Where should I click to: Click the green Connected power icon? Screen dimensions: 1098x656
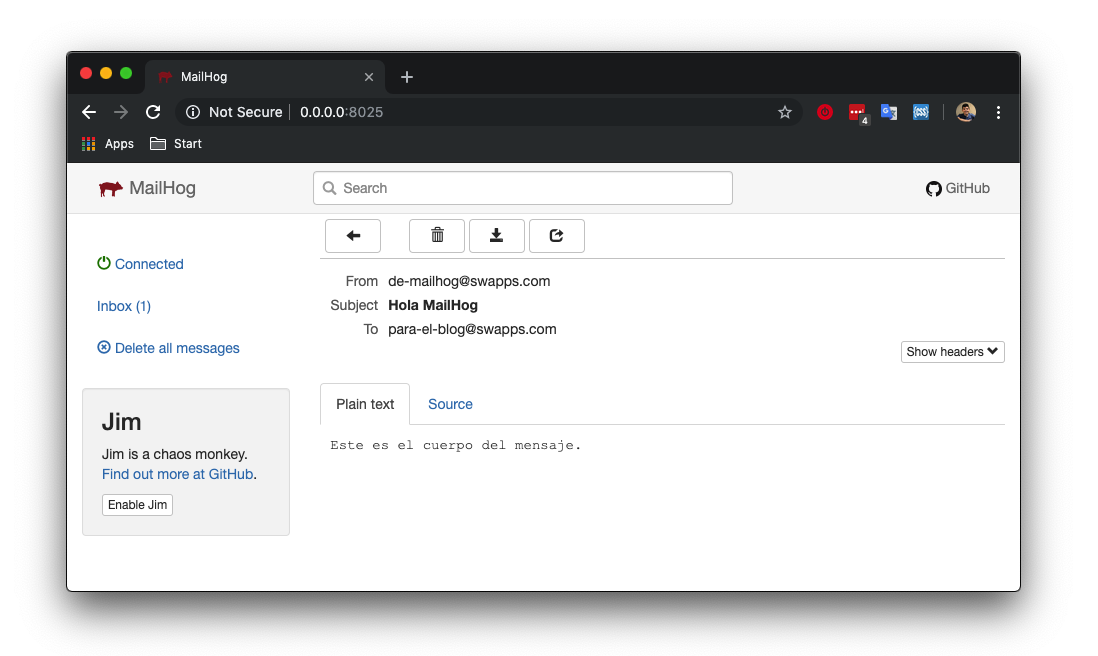[104, 263]
